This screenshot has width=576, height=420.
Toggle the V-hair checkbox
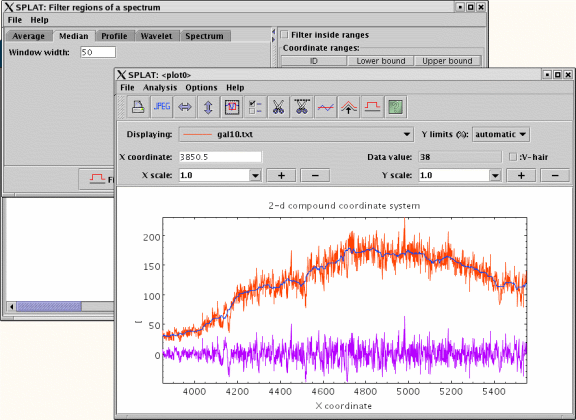pyautogui.click(x=512, y=157)
